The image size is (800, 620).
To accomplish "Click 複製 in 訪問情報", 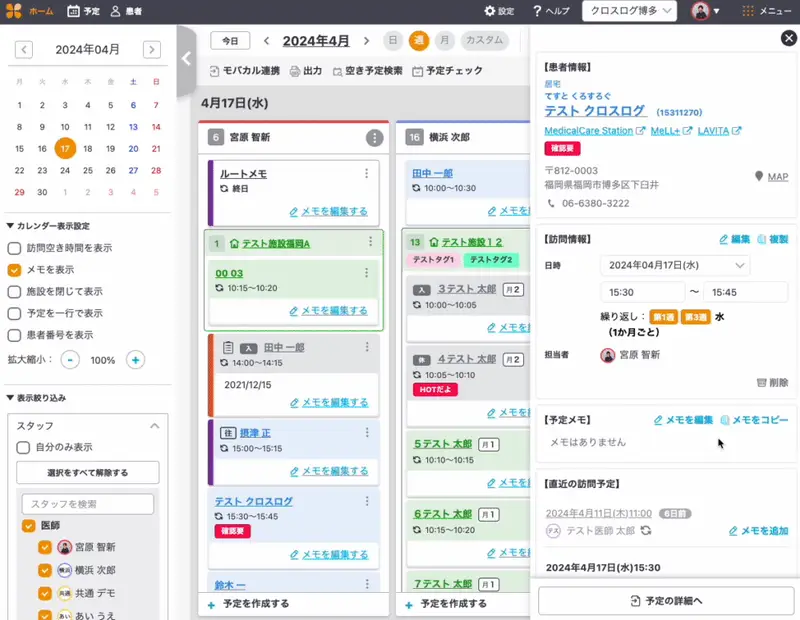I will click(x=773, y=239).
